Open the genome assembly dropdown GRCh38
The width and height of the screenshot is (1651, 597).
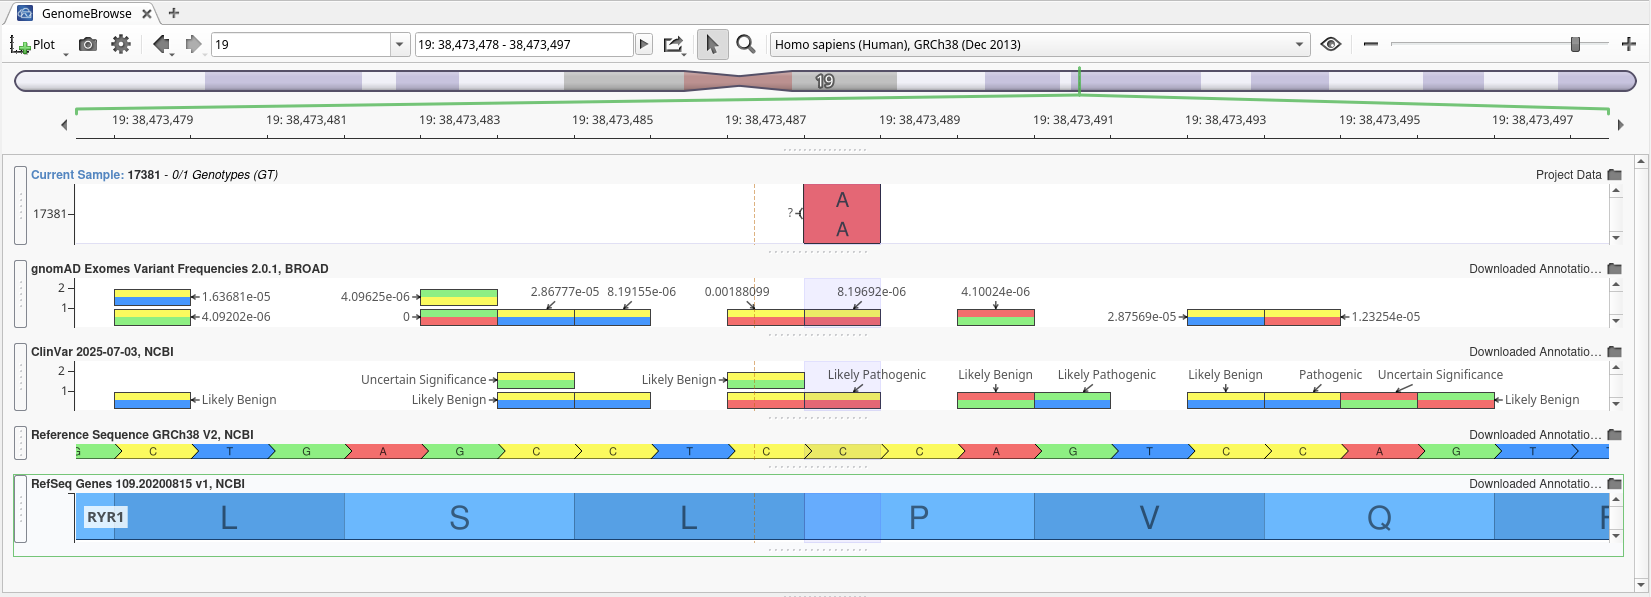point(1040,44)
